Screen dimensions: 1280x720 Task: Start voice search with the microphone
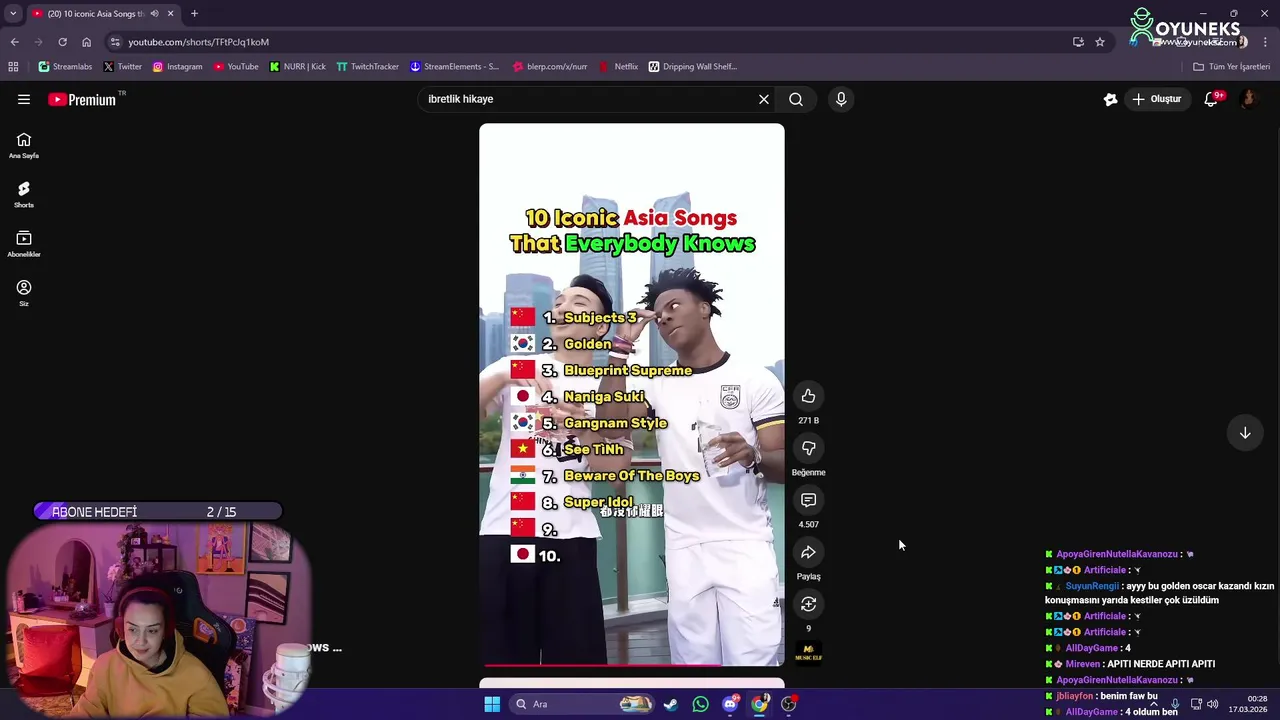841,99
